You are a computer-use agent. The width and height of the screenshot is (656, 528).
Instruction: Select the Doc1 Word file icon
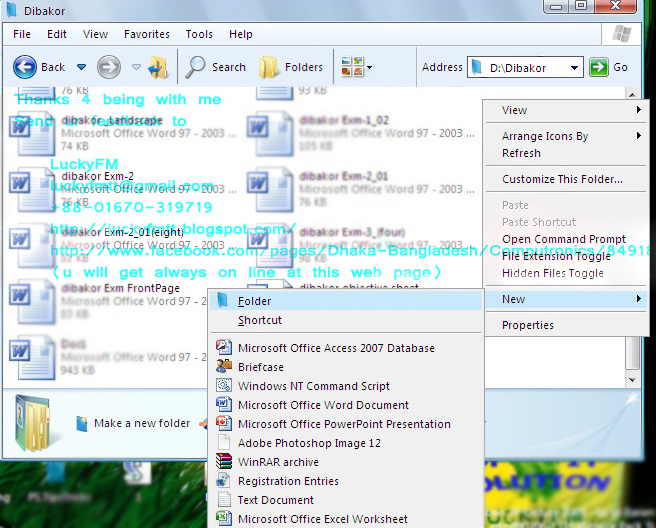point(32,358)
